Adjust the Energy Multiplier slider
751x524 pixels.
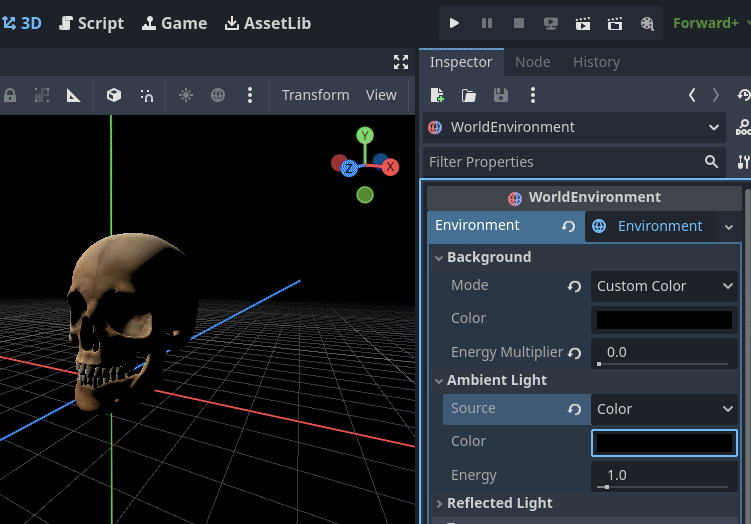[663, 364]
